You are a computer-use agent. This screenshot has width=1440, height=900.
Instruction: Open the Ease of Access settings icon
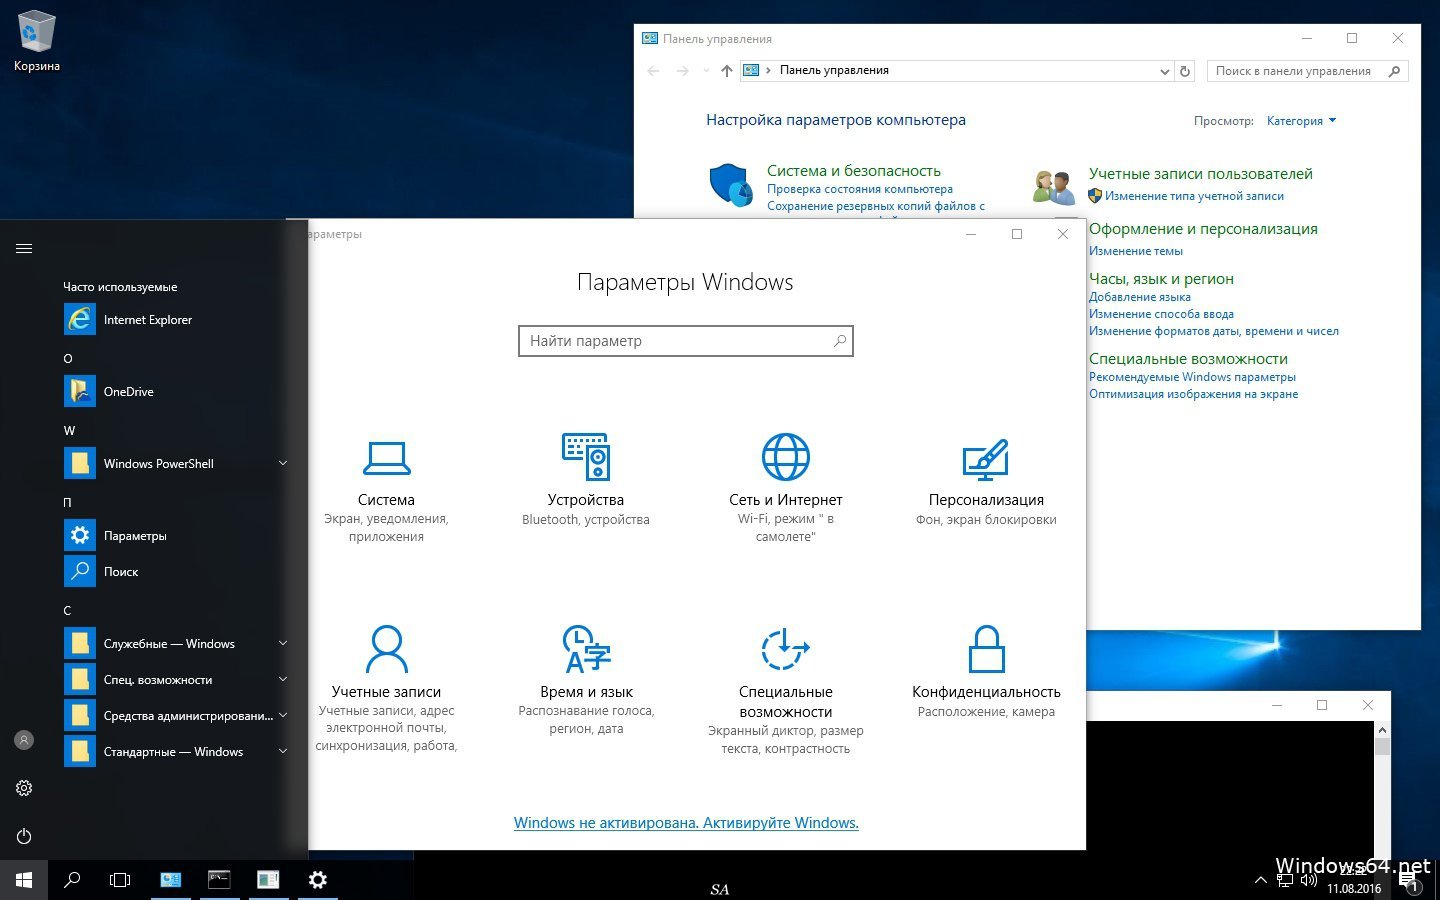(786, 649)
